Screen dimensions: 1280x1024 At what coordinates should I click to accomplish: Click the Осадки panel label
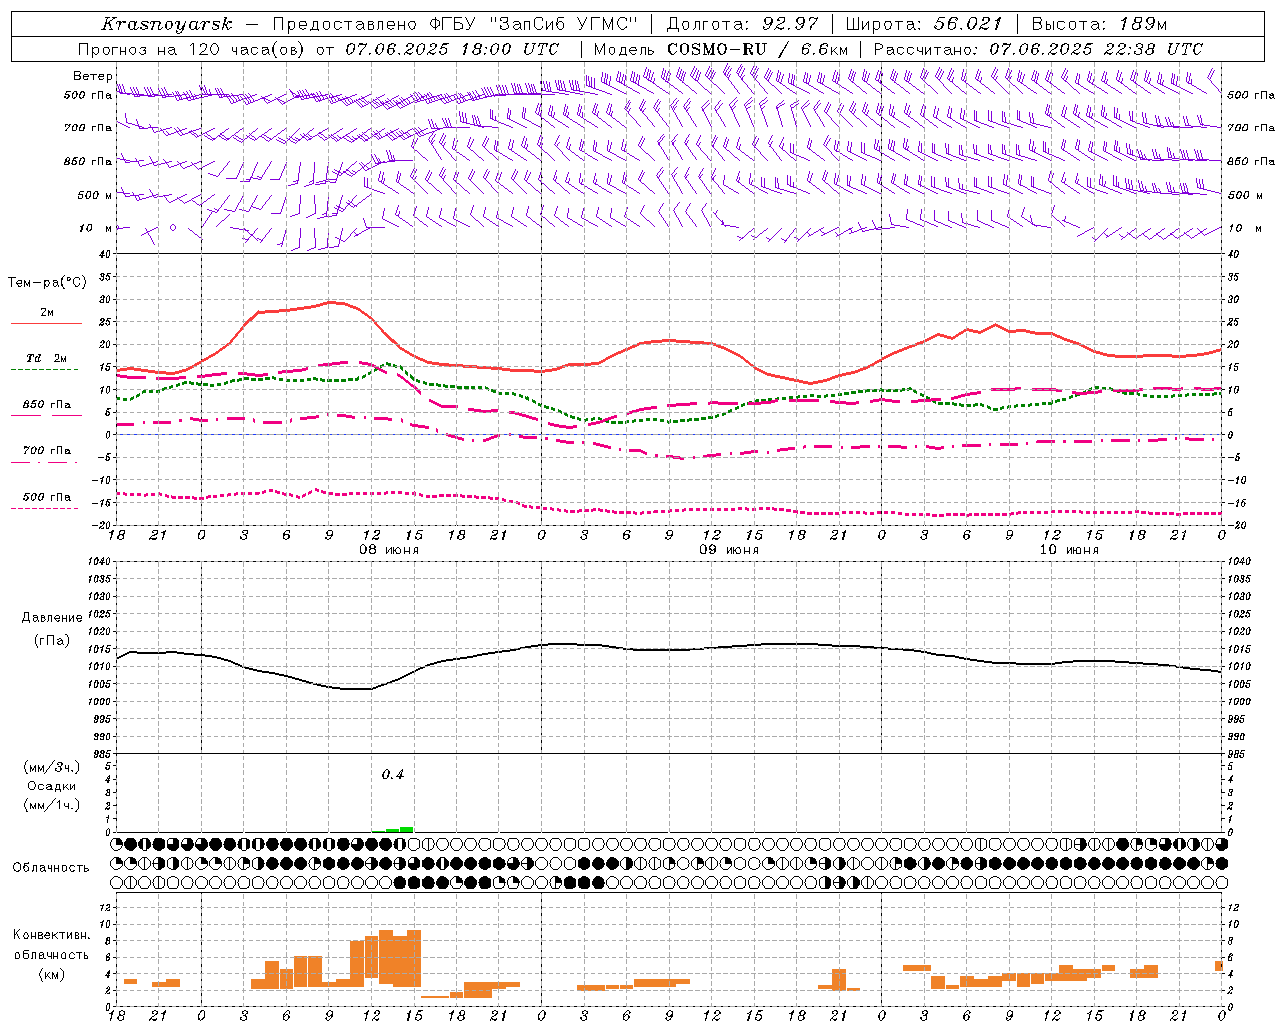[x=52, y=786]
